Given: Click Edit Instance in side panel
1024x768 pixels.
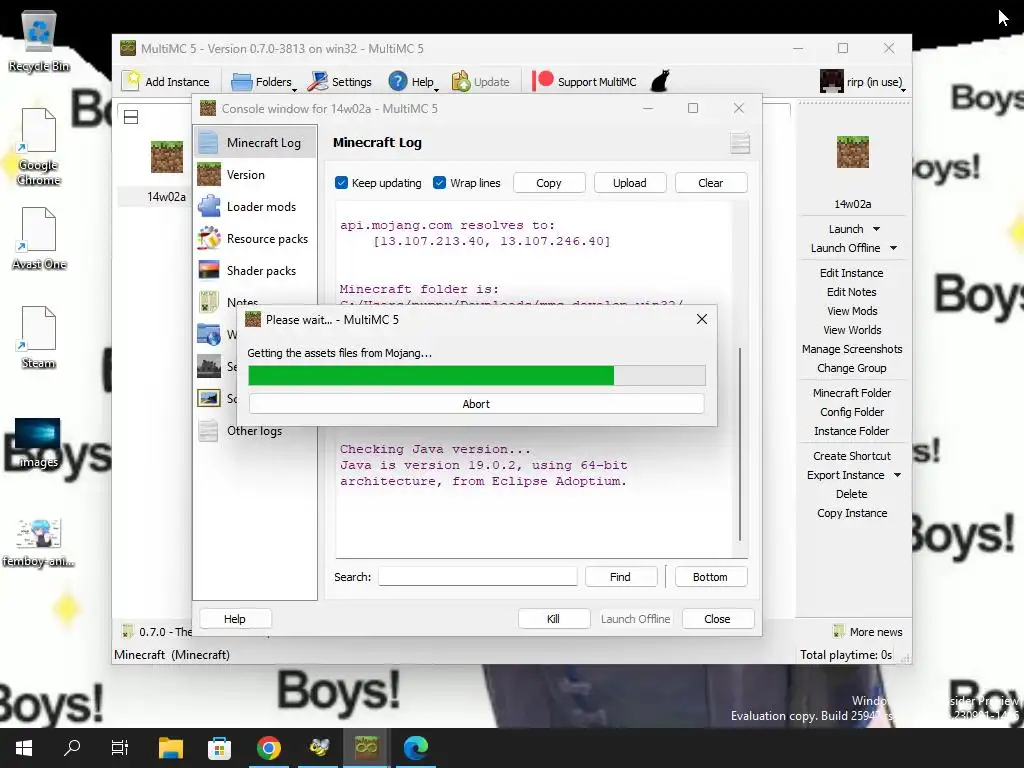Looking at the screenshot, I should [852, 273].
